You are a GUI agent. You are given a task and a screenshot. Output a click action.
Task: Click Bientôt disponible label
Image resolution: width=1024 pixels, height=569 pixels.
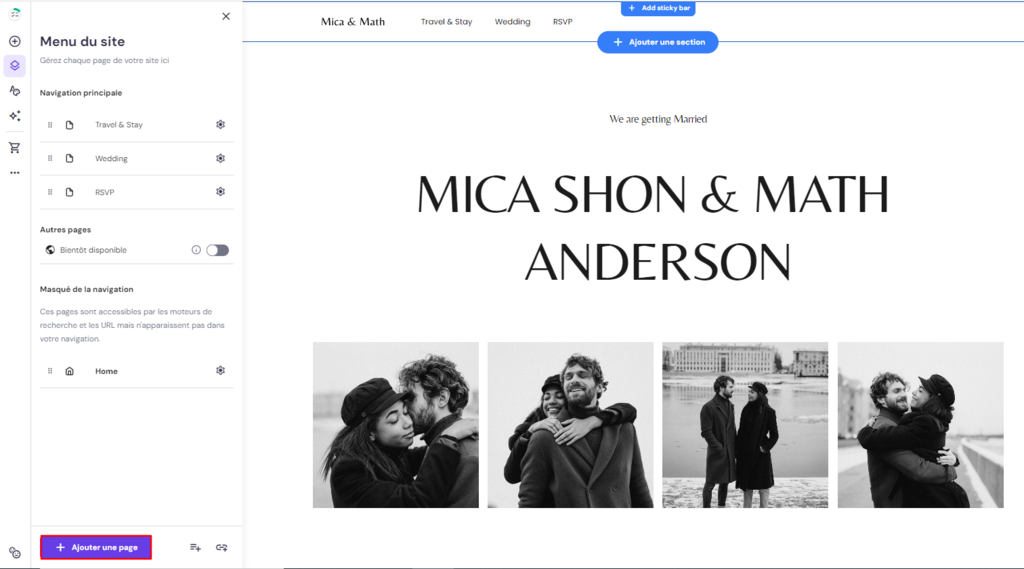coord(93,250)
